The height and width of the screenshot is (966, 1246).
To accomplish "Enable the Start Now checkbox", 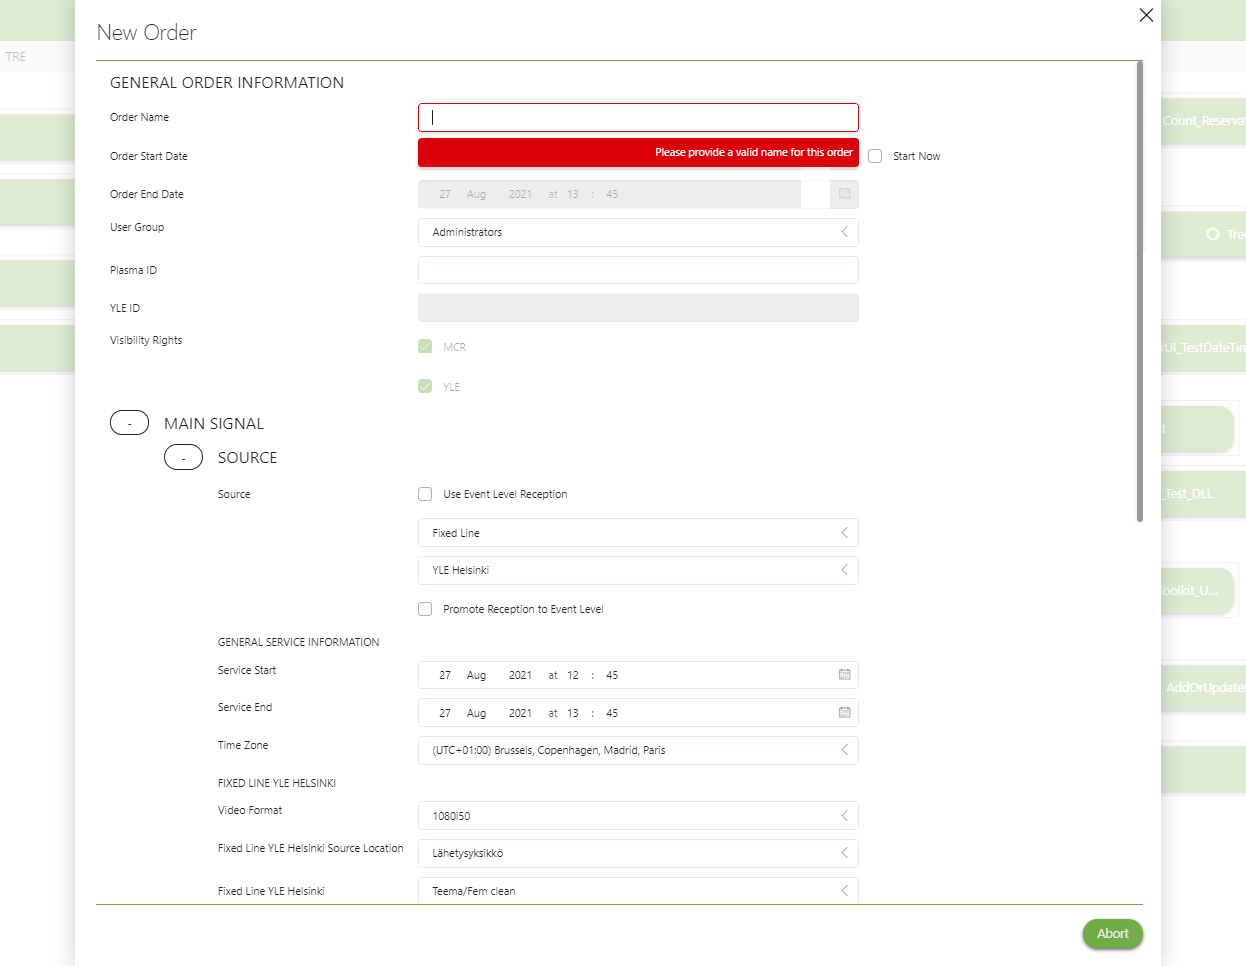I will (x=875, y=155).
